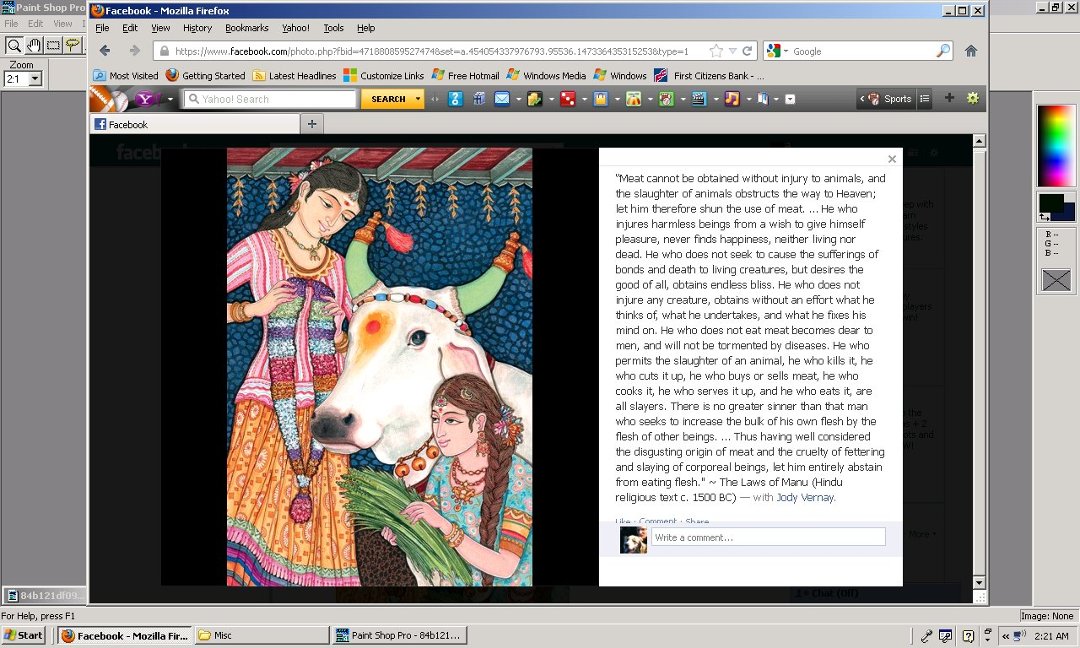
Task: Select Paint Shop Pro lasso tool
Action: tap(72, 45)
